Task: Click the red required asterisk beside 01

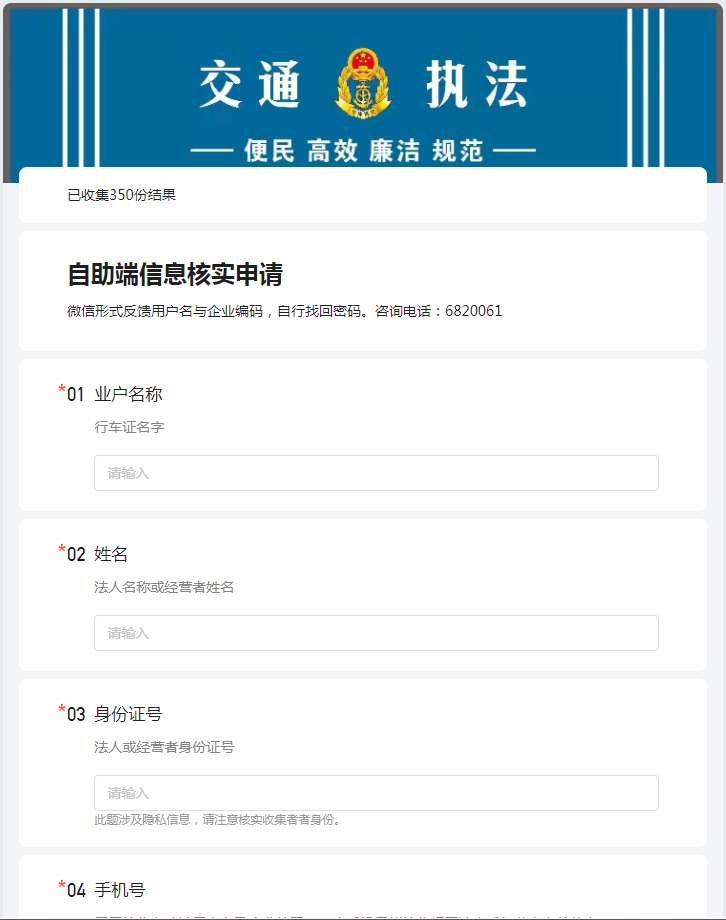Action: click(x=61, y=390)
